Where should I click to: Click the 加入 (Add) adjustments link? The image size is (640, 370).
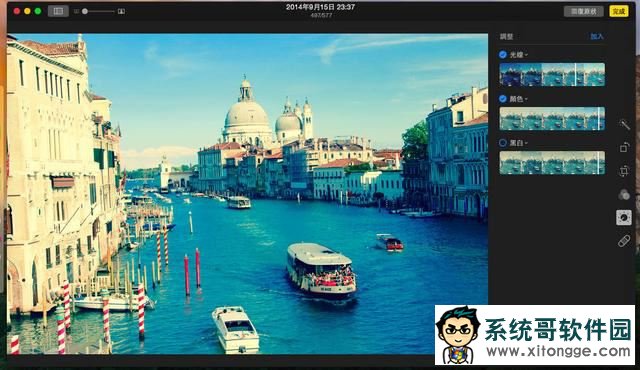click(596, 36)
